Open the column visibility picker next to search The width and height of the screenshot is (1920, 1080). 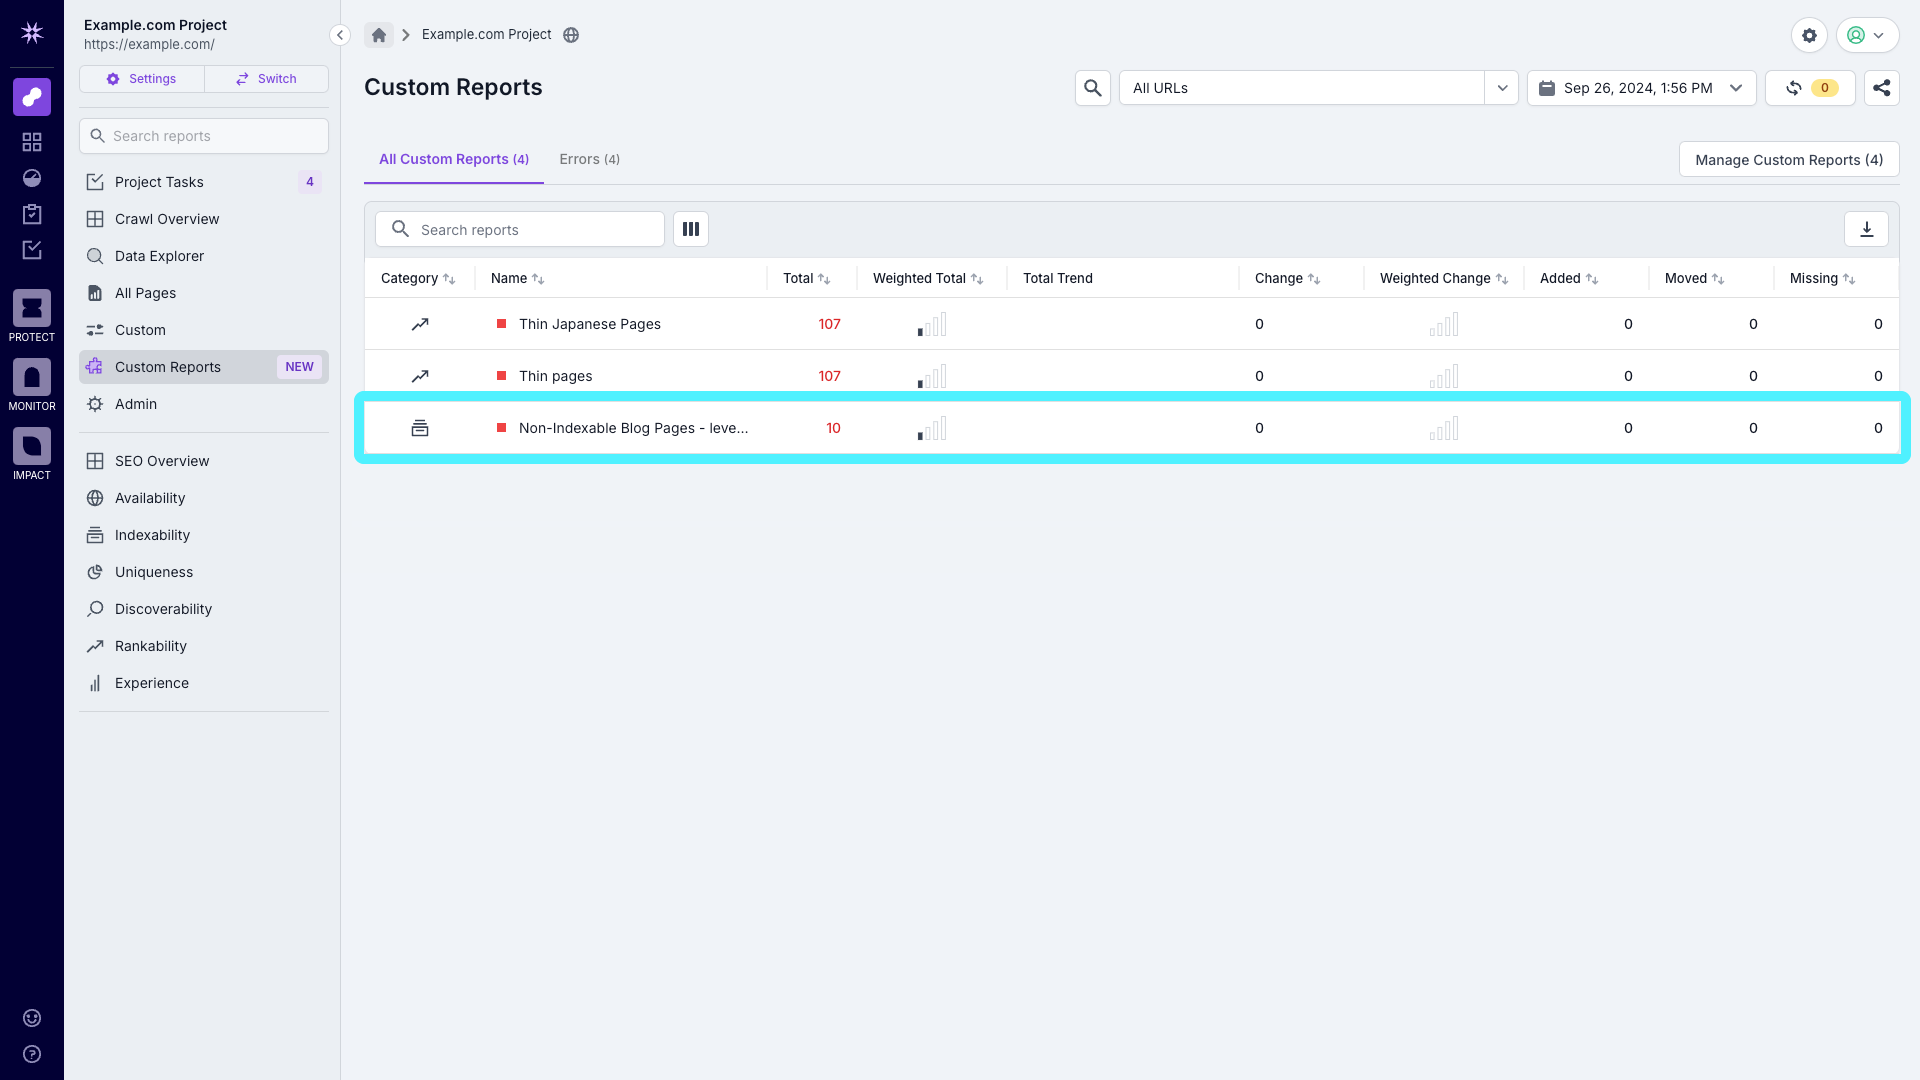click(x=690, y=229)
